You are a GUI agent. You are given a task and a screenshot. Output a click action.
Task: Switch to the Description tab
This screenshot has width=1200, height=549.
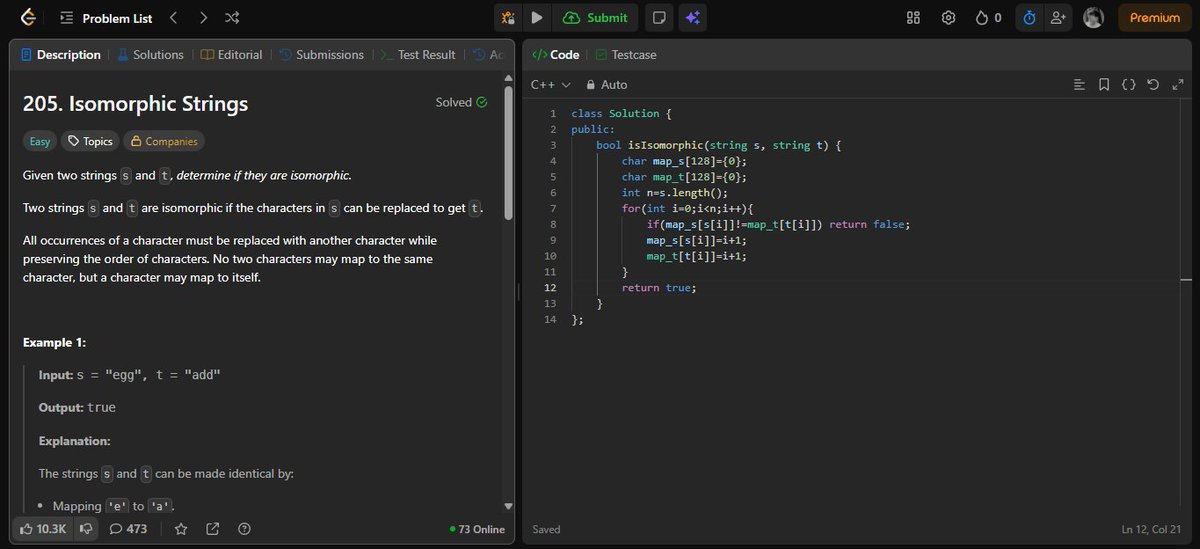tap(61, 55)
